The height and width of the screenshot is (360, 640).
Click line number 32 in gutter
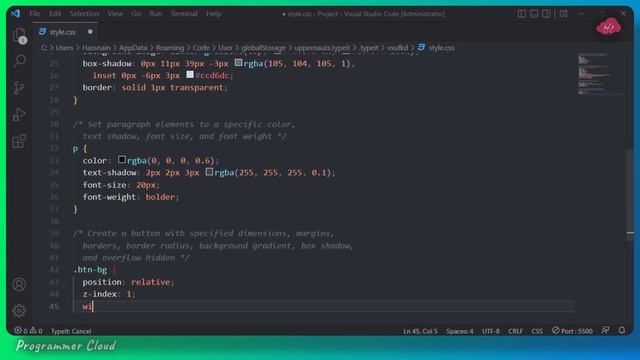[x=54, y=148]
